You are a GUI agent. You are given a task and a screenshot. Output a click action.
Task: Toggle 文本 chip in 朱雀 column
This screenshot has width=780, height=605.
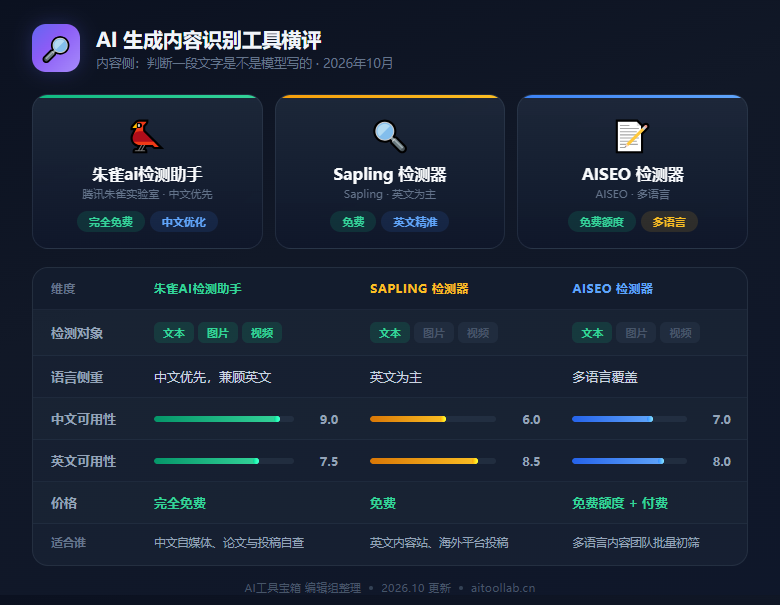click(174, 333)
